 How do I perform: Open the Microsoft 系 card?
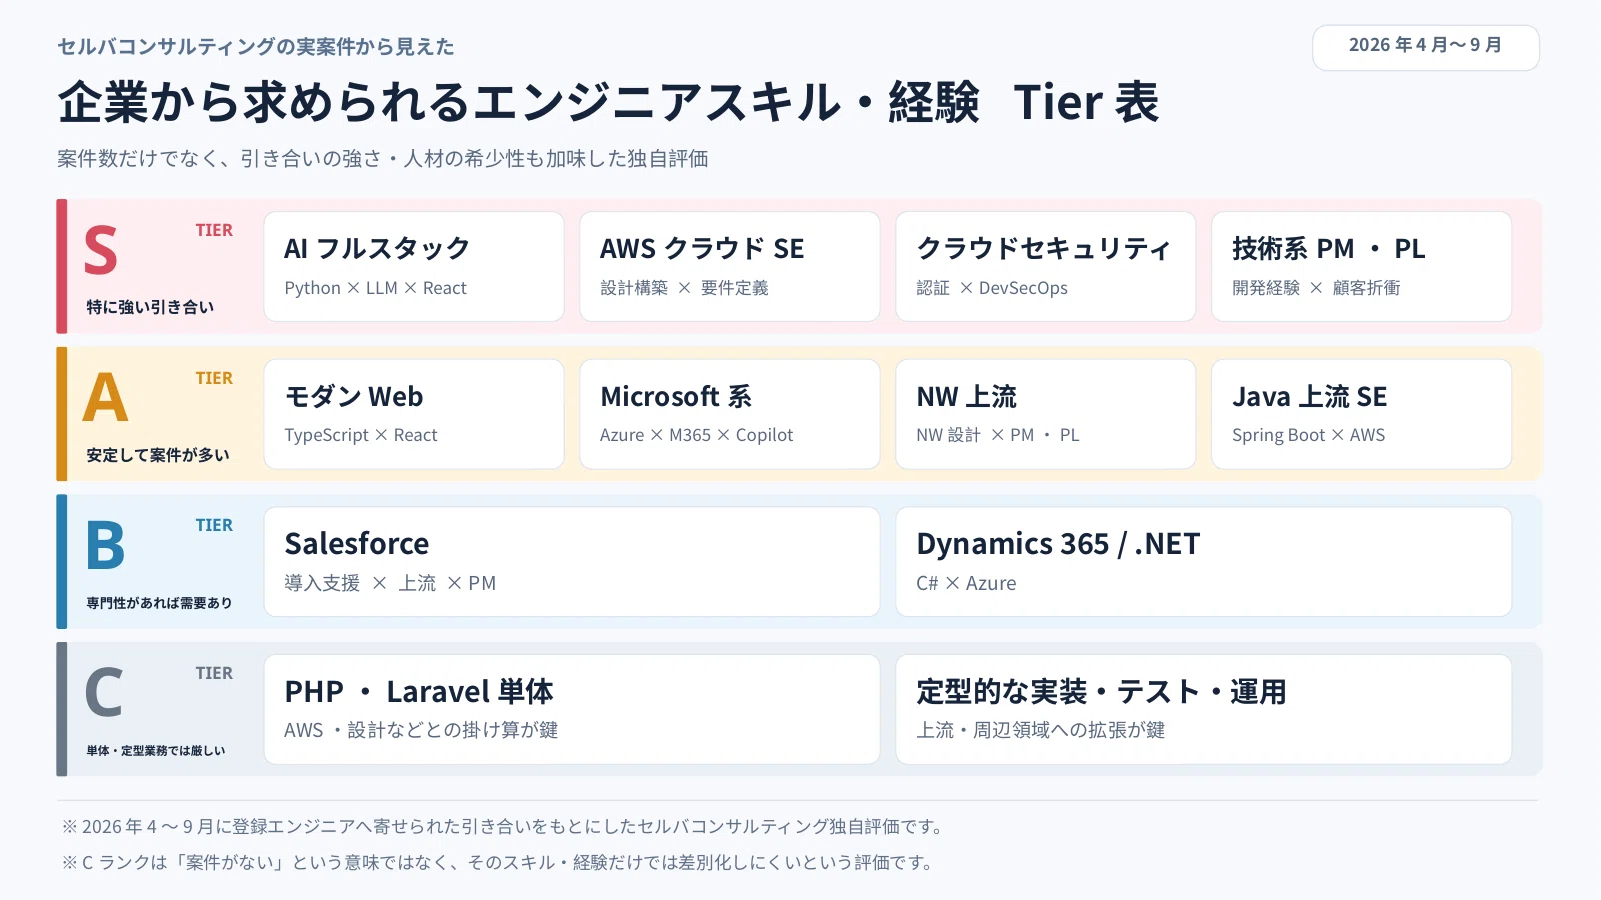click(730, 414)
